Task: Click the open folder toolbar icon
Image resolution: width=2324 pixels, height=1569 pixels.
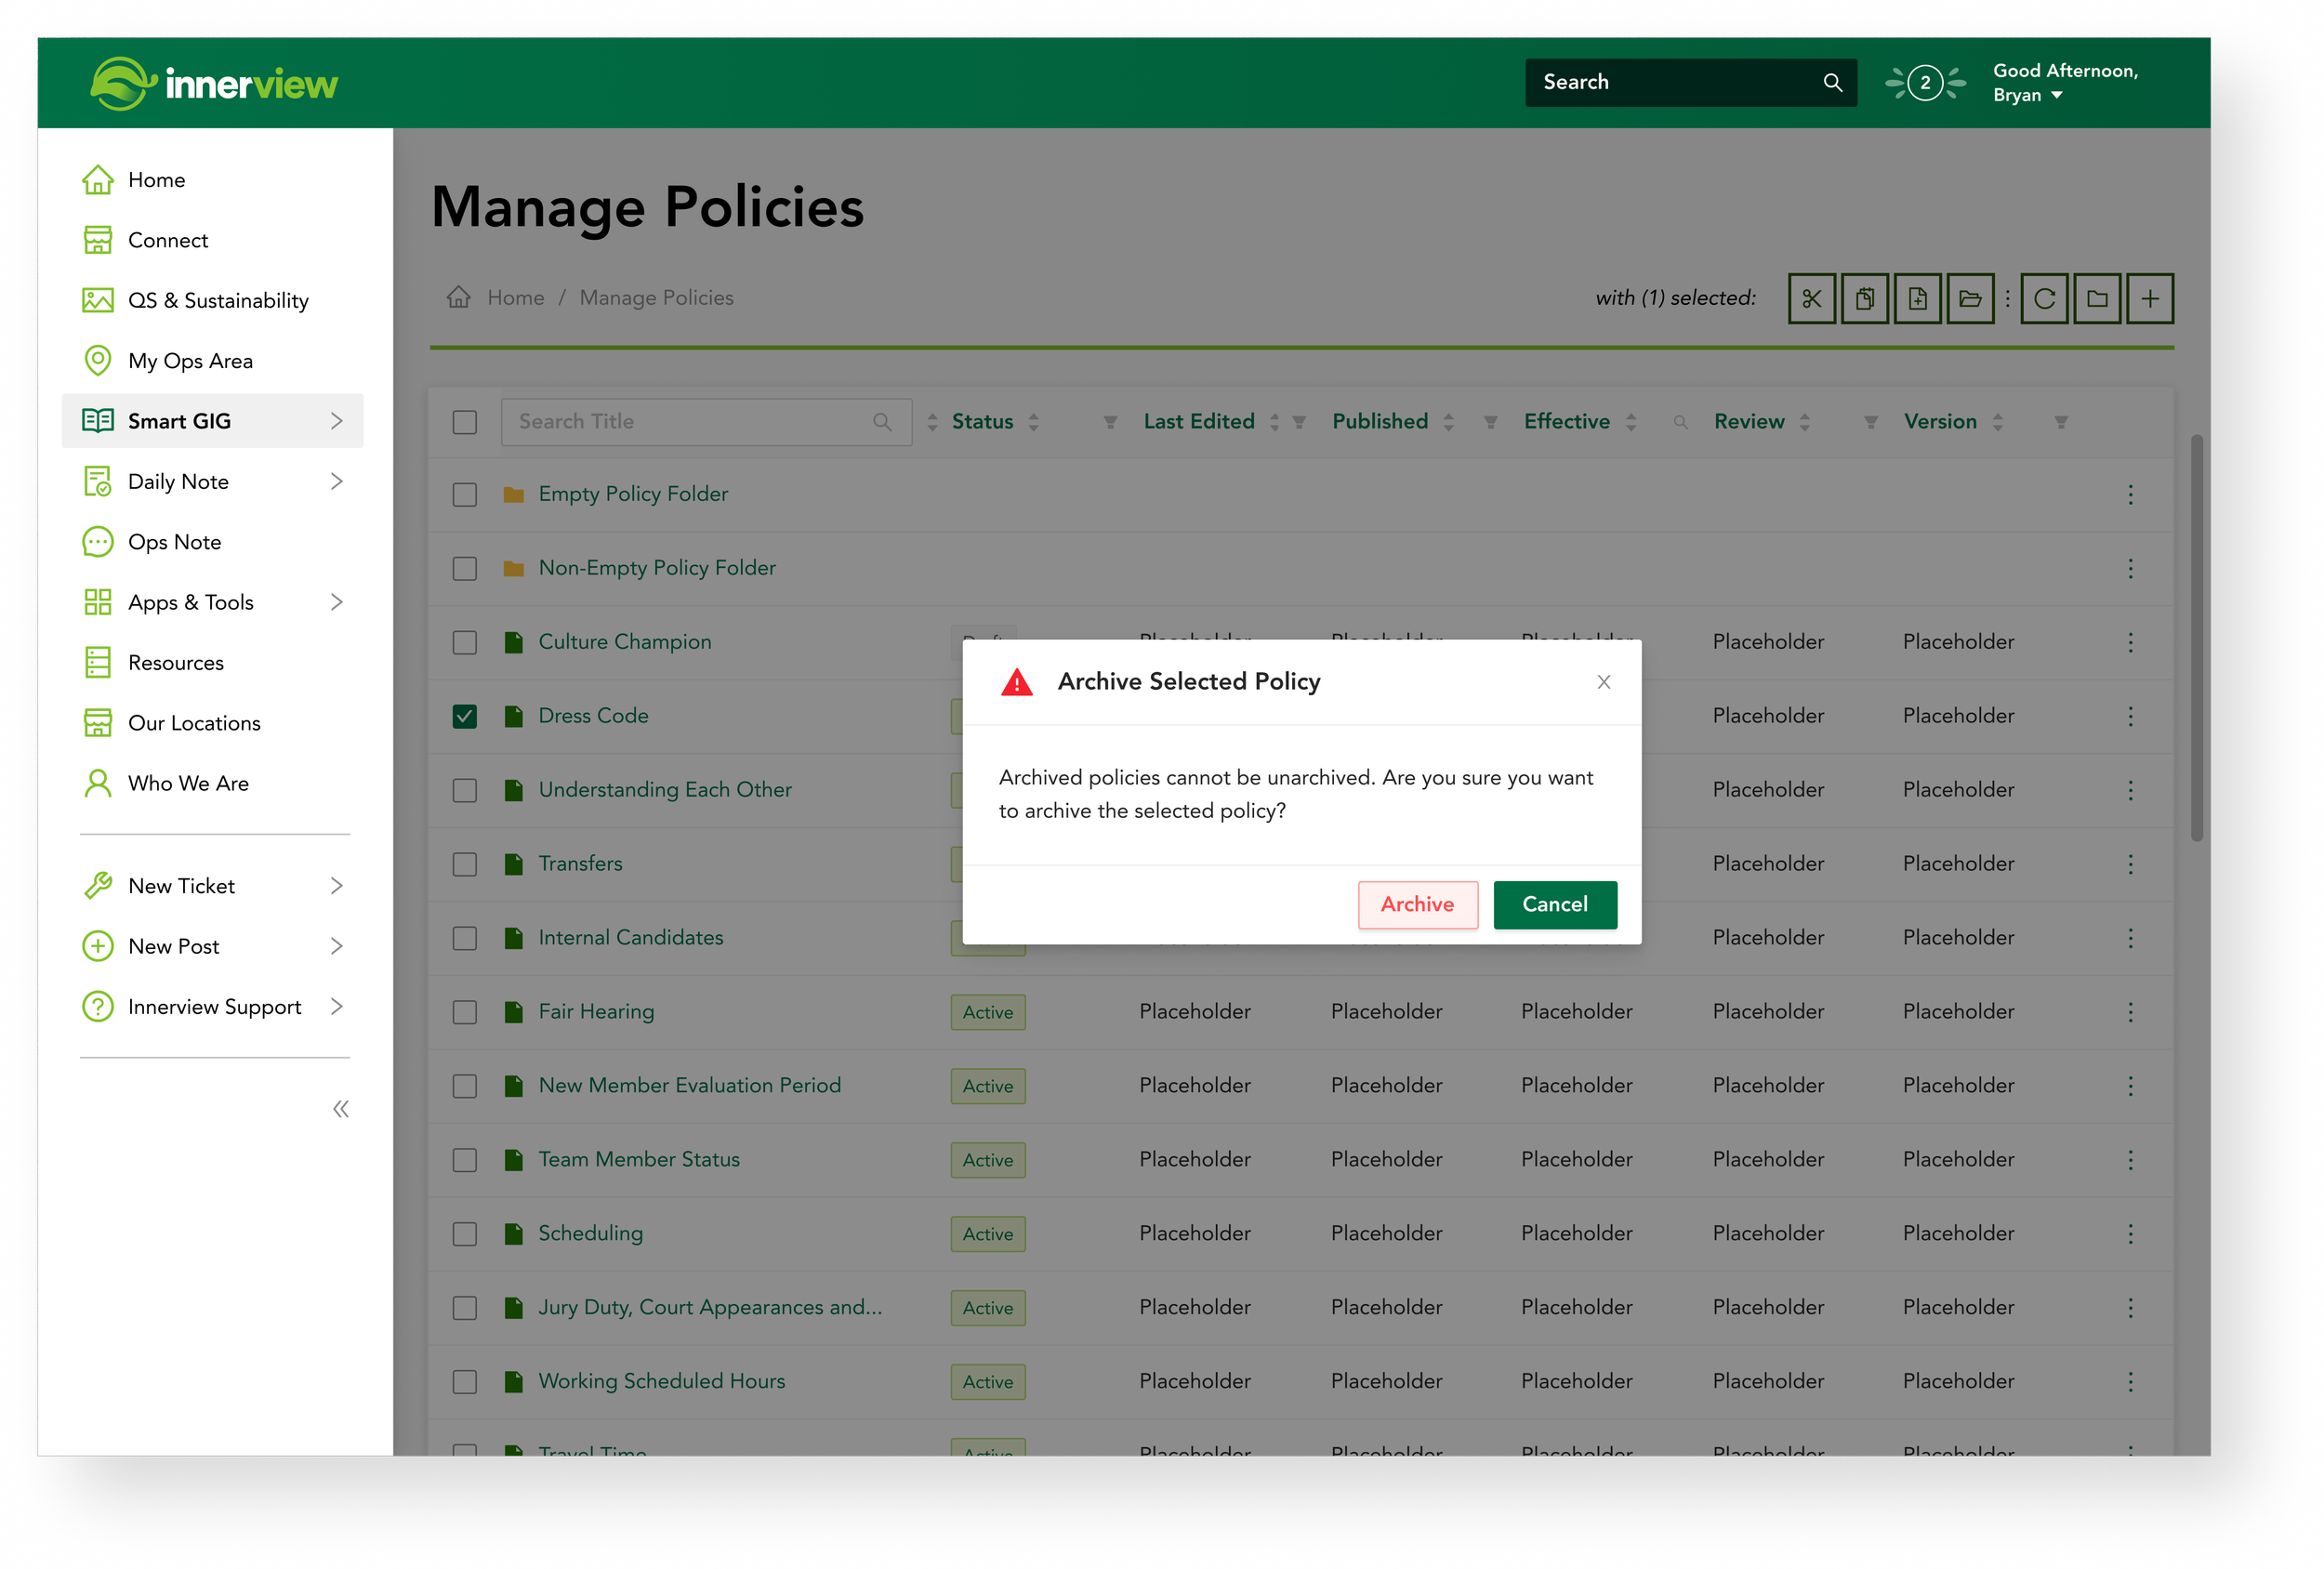Action: (1970, 298)
